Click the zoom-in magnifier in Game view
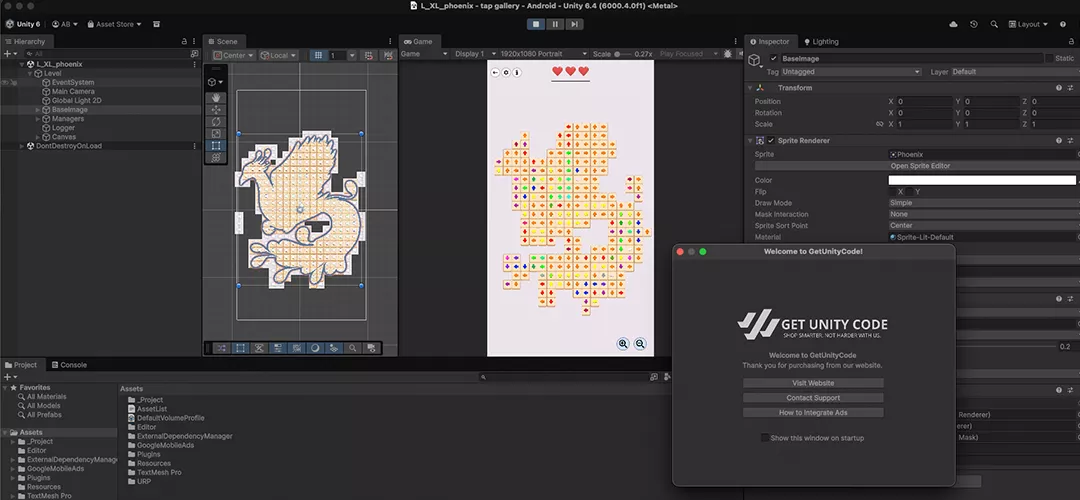 [x=623, y=344]
